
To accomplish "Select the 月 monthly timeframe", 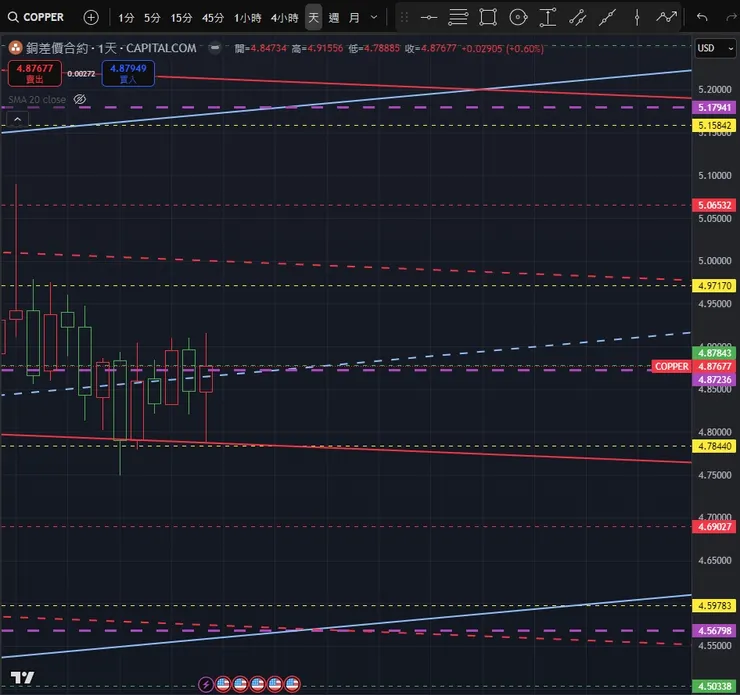I will [354, 18].
